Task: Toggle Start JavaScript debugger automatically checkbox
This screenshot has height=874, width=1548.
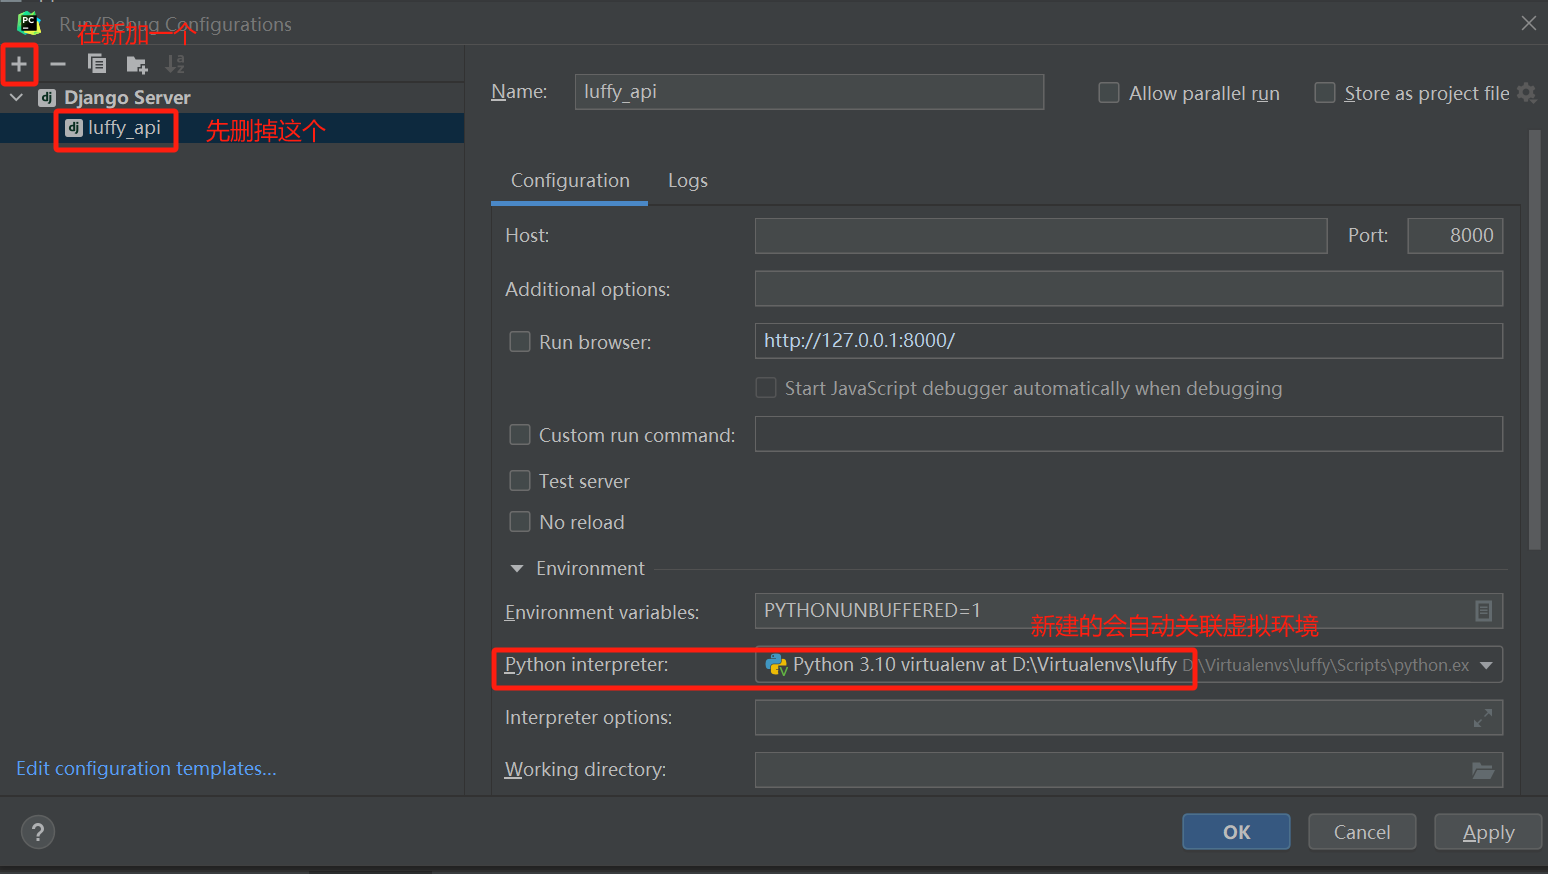Action: click(766, 388)
